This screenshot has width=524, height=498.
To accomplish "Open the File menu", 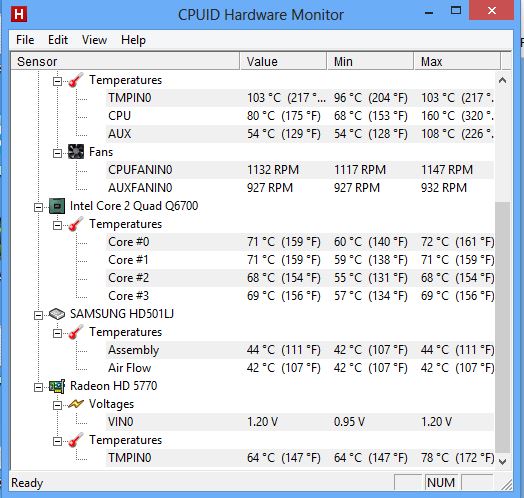I will click(25, 40).
